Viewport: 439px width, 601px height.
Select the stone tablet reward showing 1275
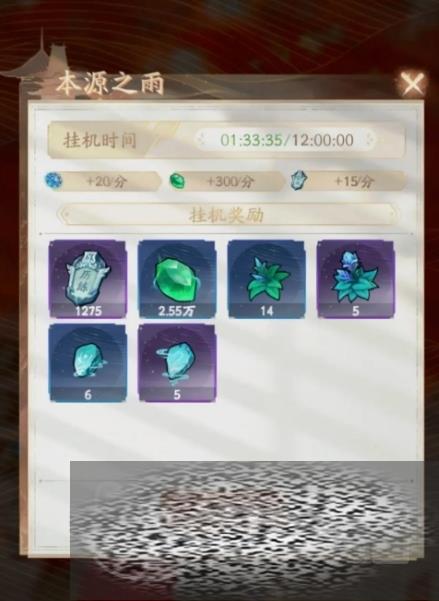(88, 279)
